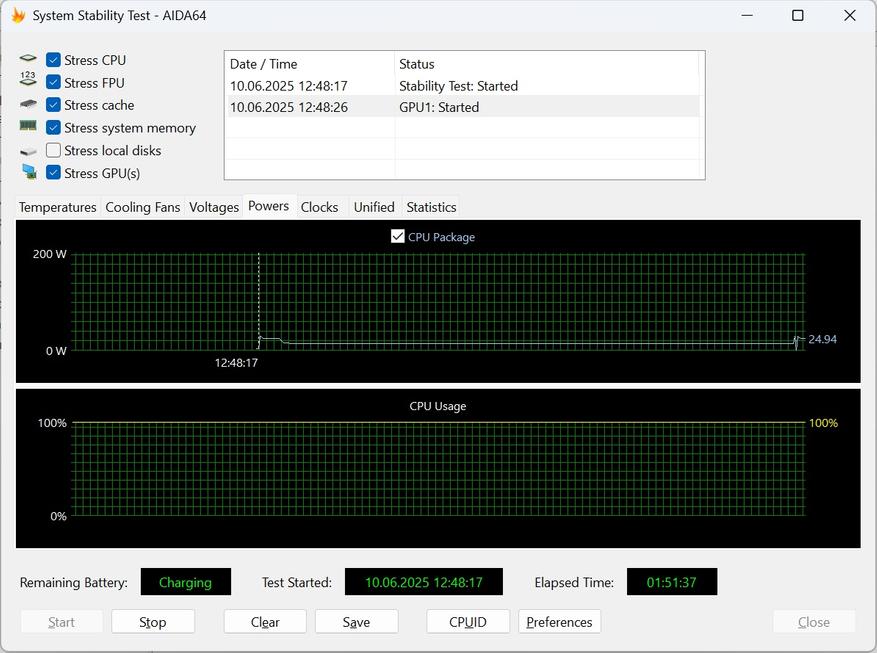Select the GPU1: Started log row
This screenshot has width=877, height=653.
point(463,107)
